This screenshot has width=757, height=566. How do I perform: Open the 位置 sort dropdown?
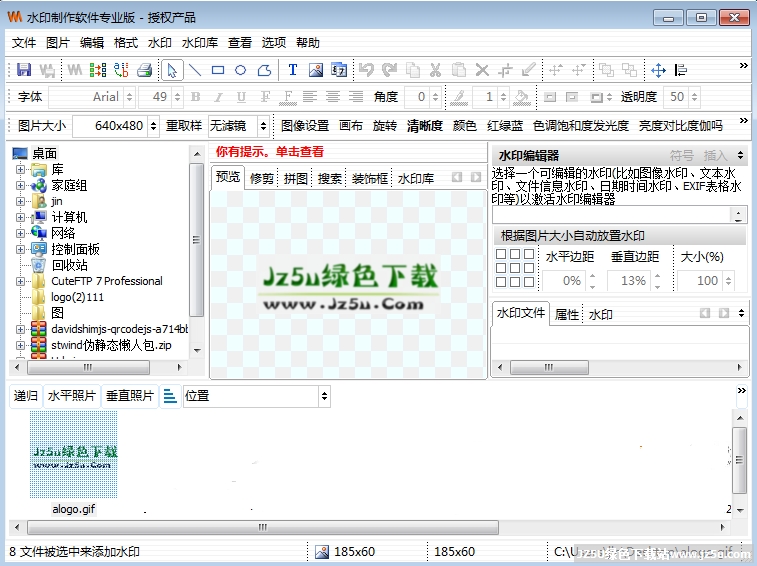[324, 396]
